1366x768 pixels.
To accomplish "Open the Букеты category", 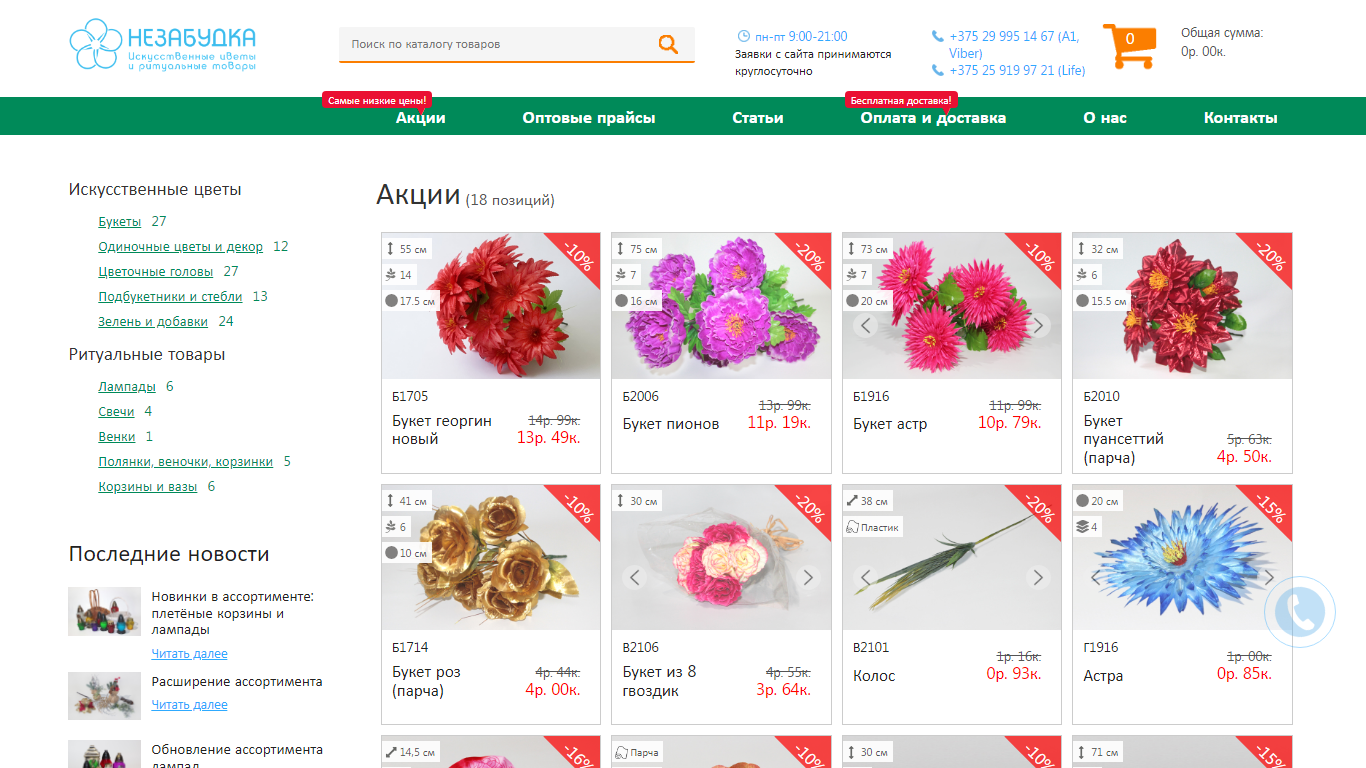I will [x=119, y=222].
